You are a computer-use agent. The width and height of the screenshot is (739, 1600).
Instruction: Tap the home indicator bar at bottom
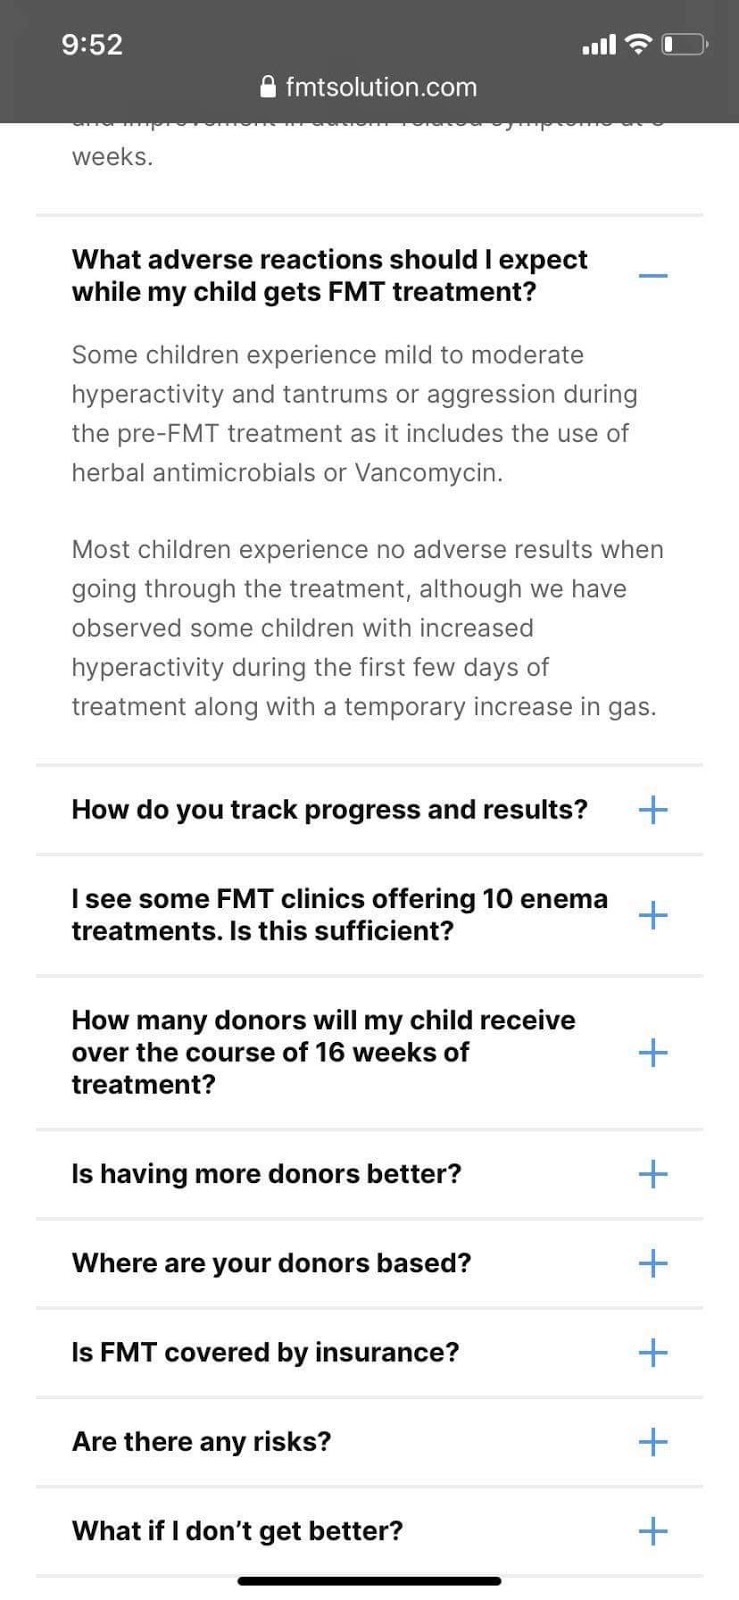pos(369,1581)
